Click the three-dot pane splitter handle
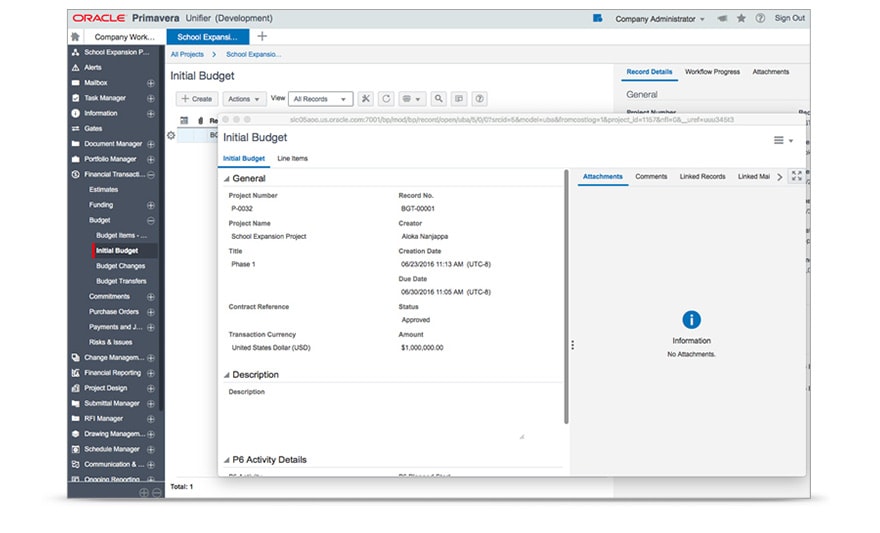The image size is (880, 533). [572, 345]
